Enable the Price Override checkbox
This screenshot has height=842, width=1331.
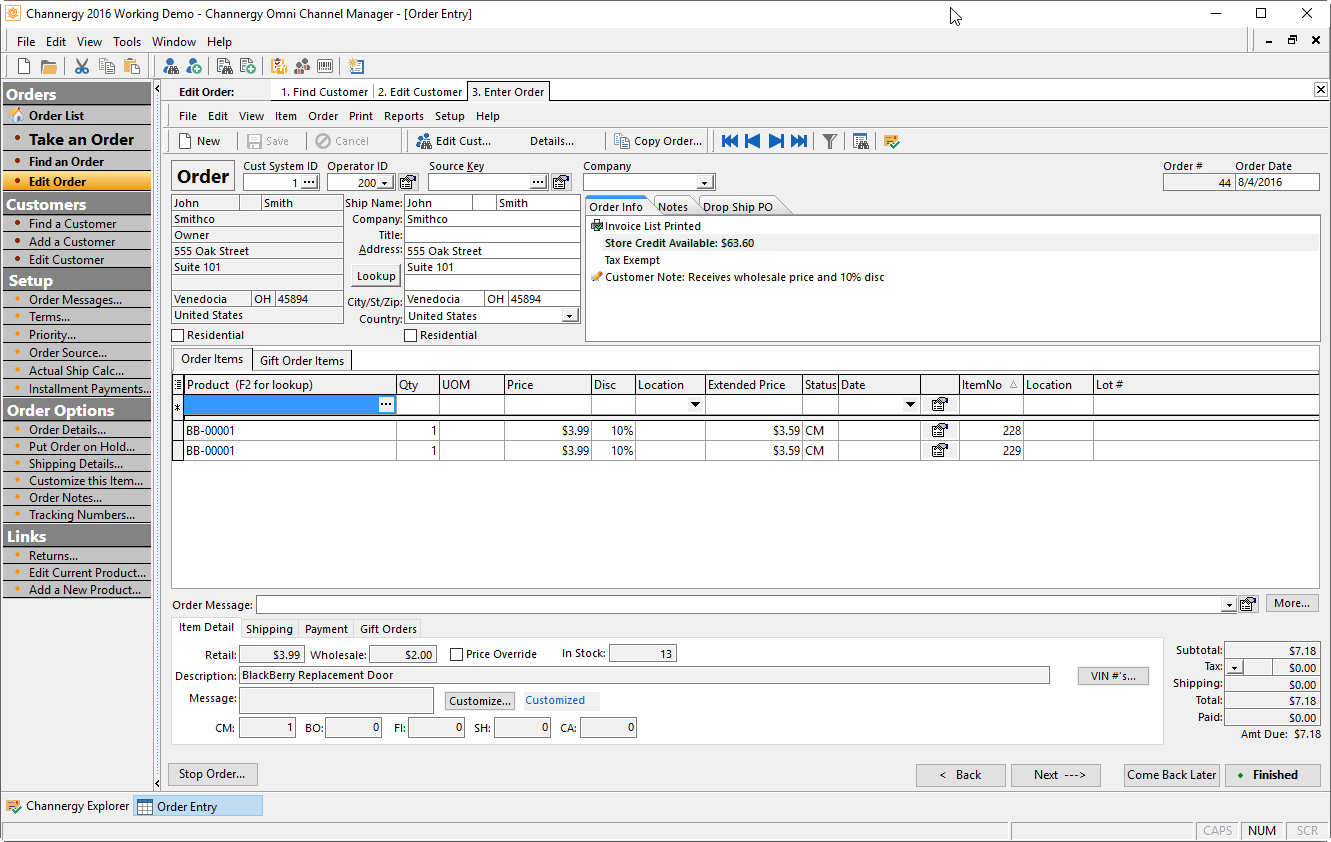pyautogui.click(x=456, y=655)
